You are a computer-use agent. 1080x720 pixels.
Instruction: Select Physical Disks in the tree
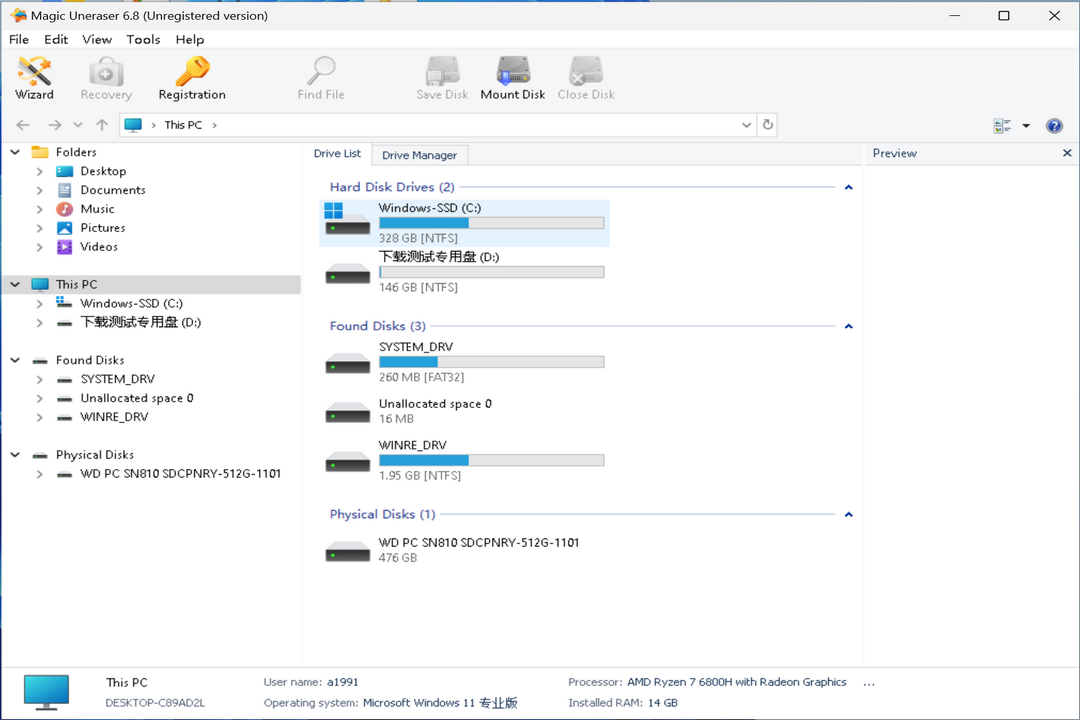(x=94, y=455)
